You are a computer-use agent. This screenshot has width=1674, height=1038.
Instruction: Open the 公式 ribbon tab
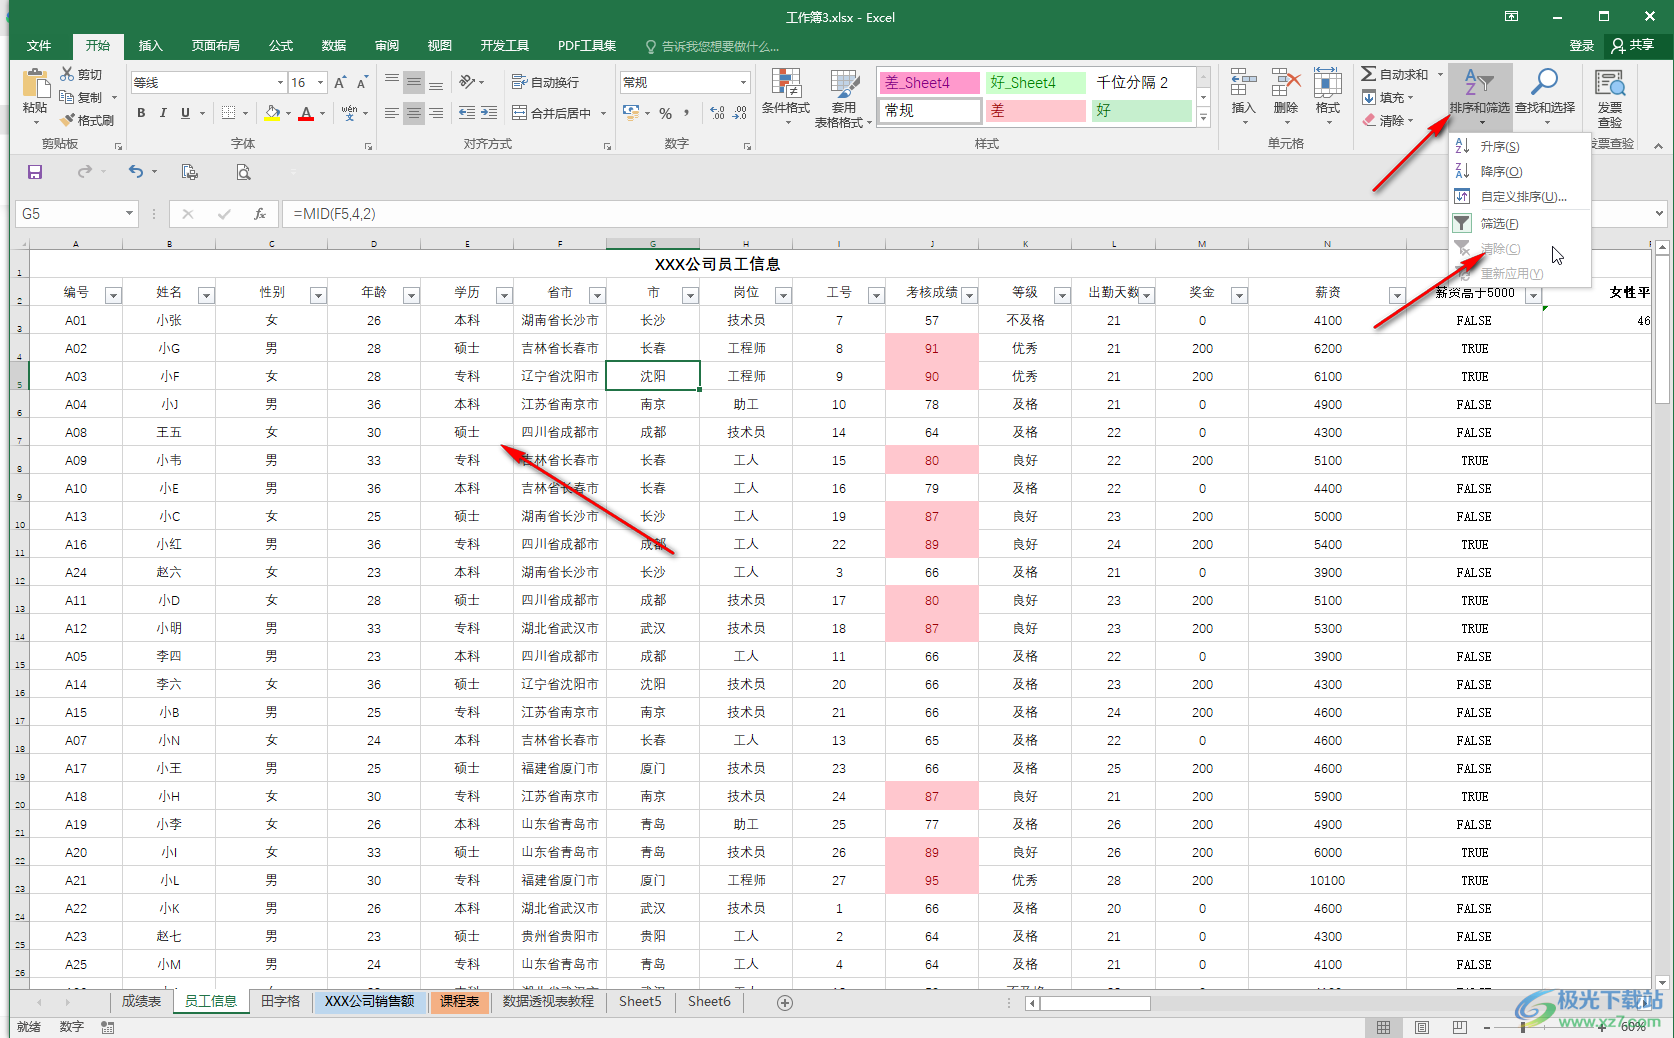tap(281, 46)
